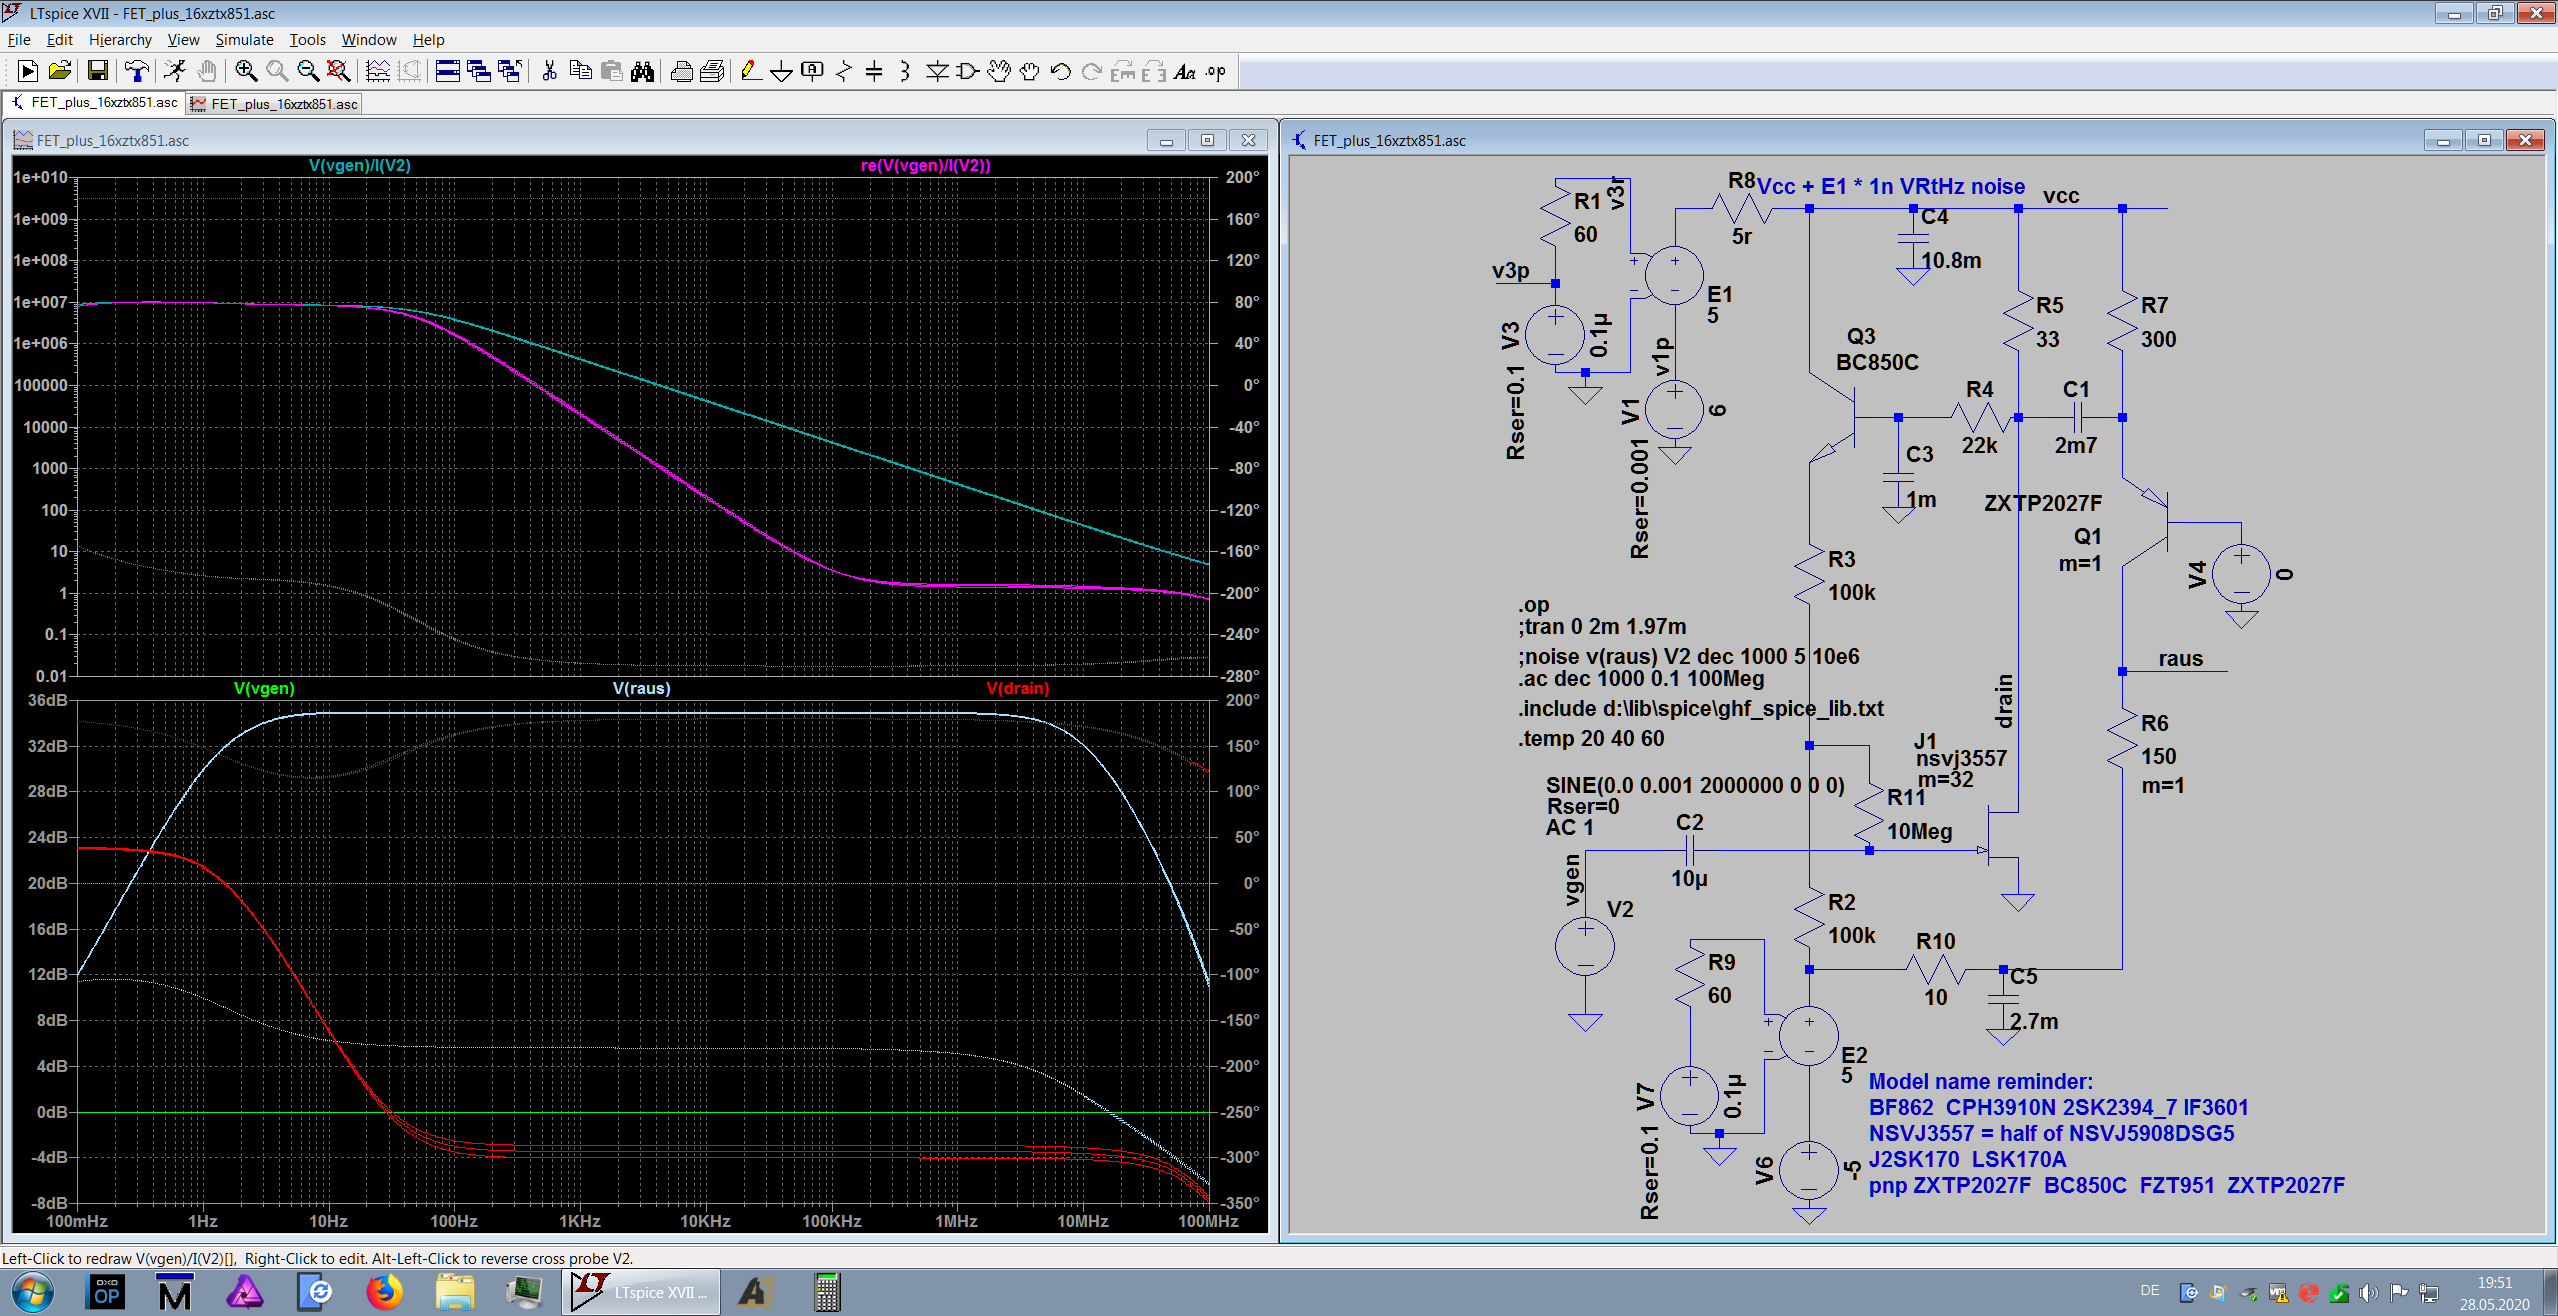Click the Zoom to Fit crossed magnifier

click(339, 71)
